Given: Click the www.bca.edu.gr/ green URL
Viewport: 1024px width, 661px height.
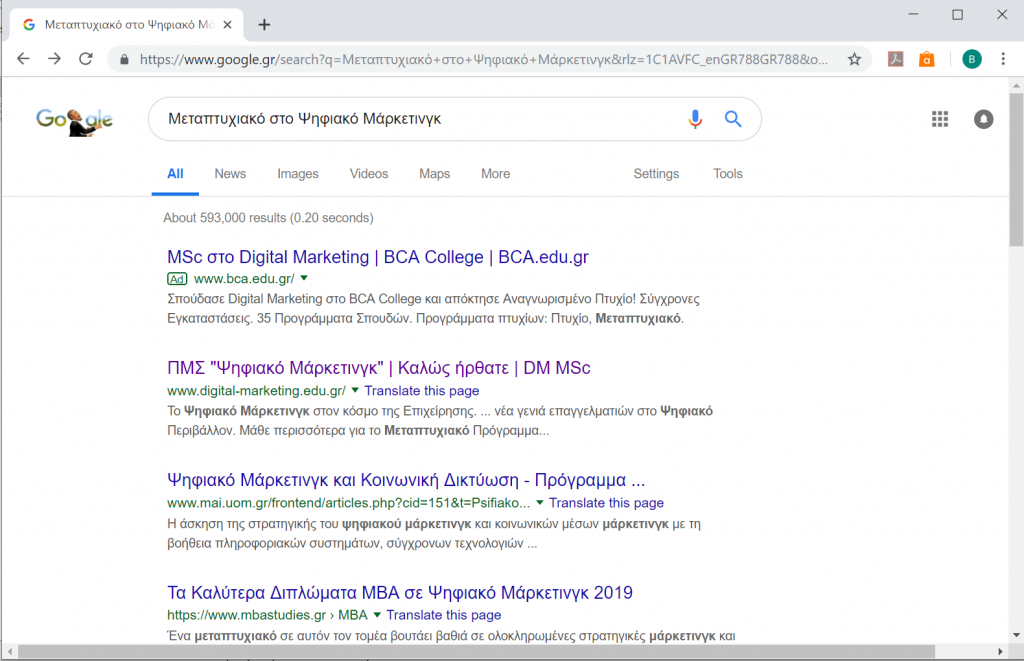Looking at the screenshot, I should coord(244,278).
